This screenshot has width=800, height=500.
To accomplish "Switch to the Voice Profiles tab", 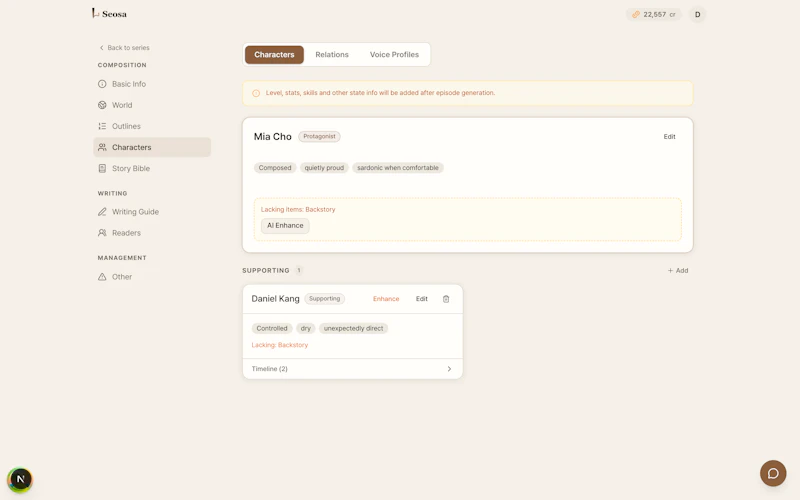I will [x=394, y=55].
